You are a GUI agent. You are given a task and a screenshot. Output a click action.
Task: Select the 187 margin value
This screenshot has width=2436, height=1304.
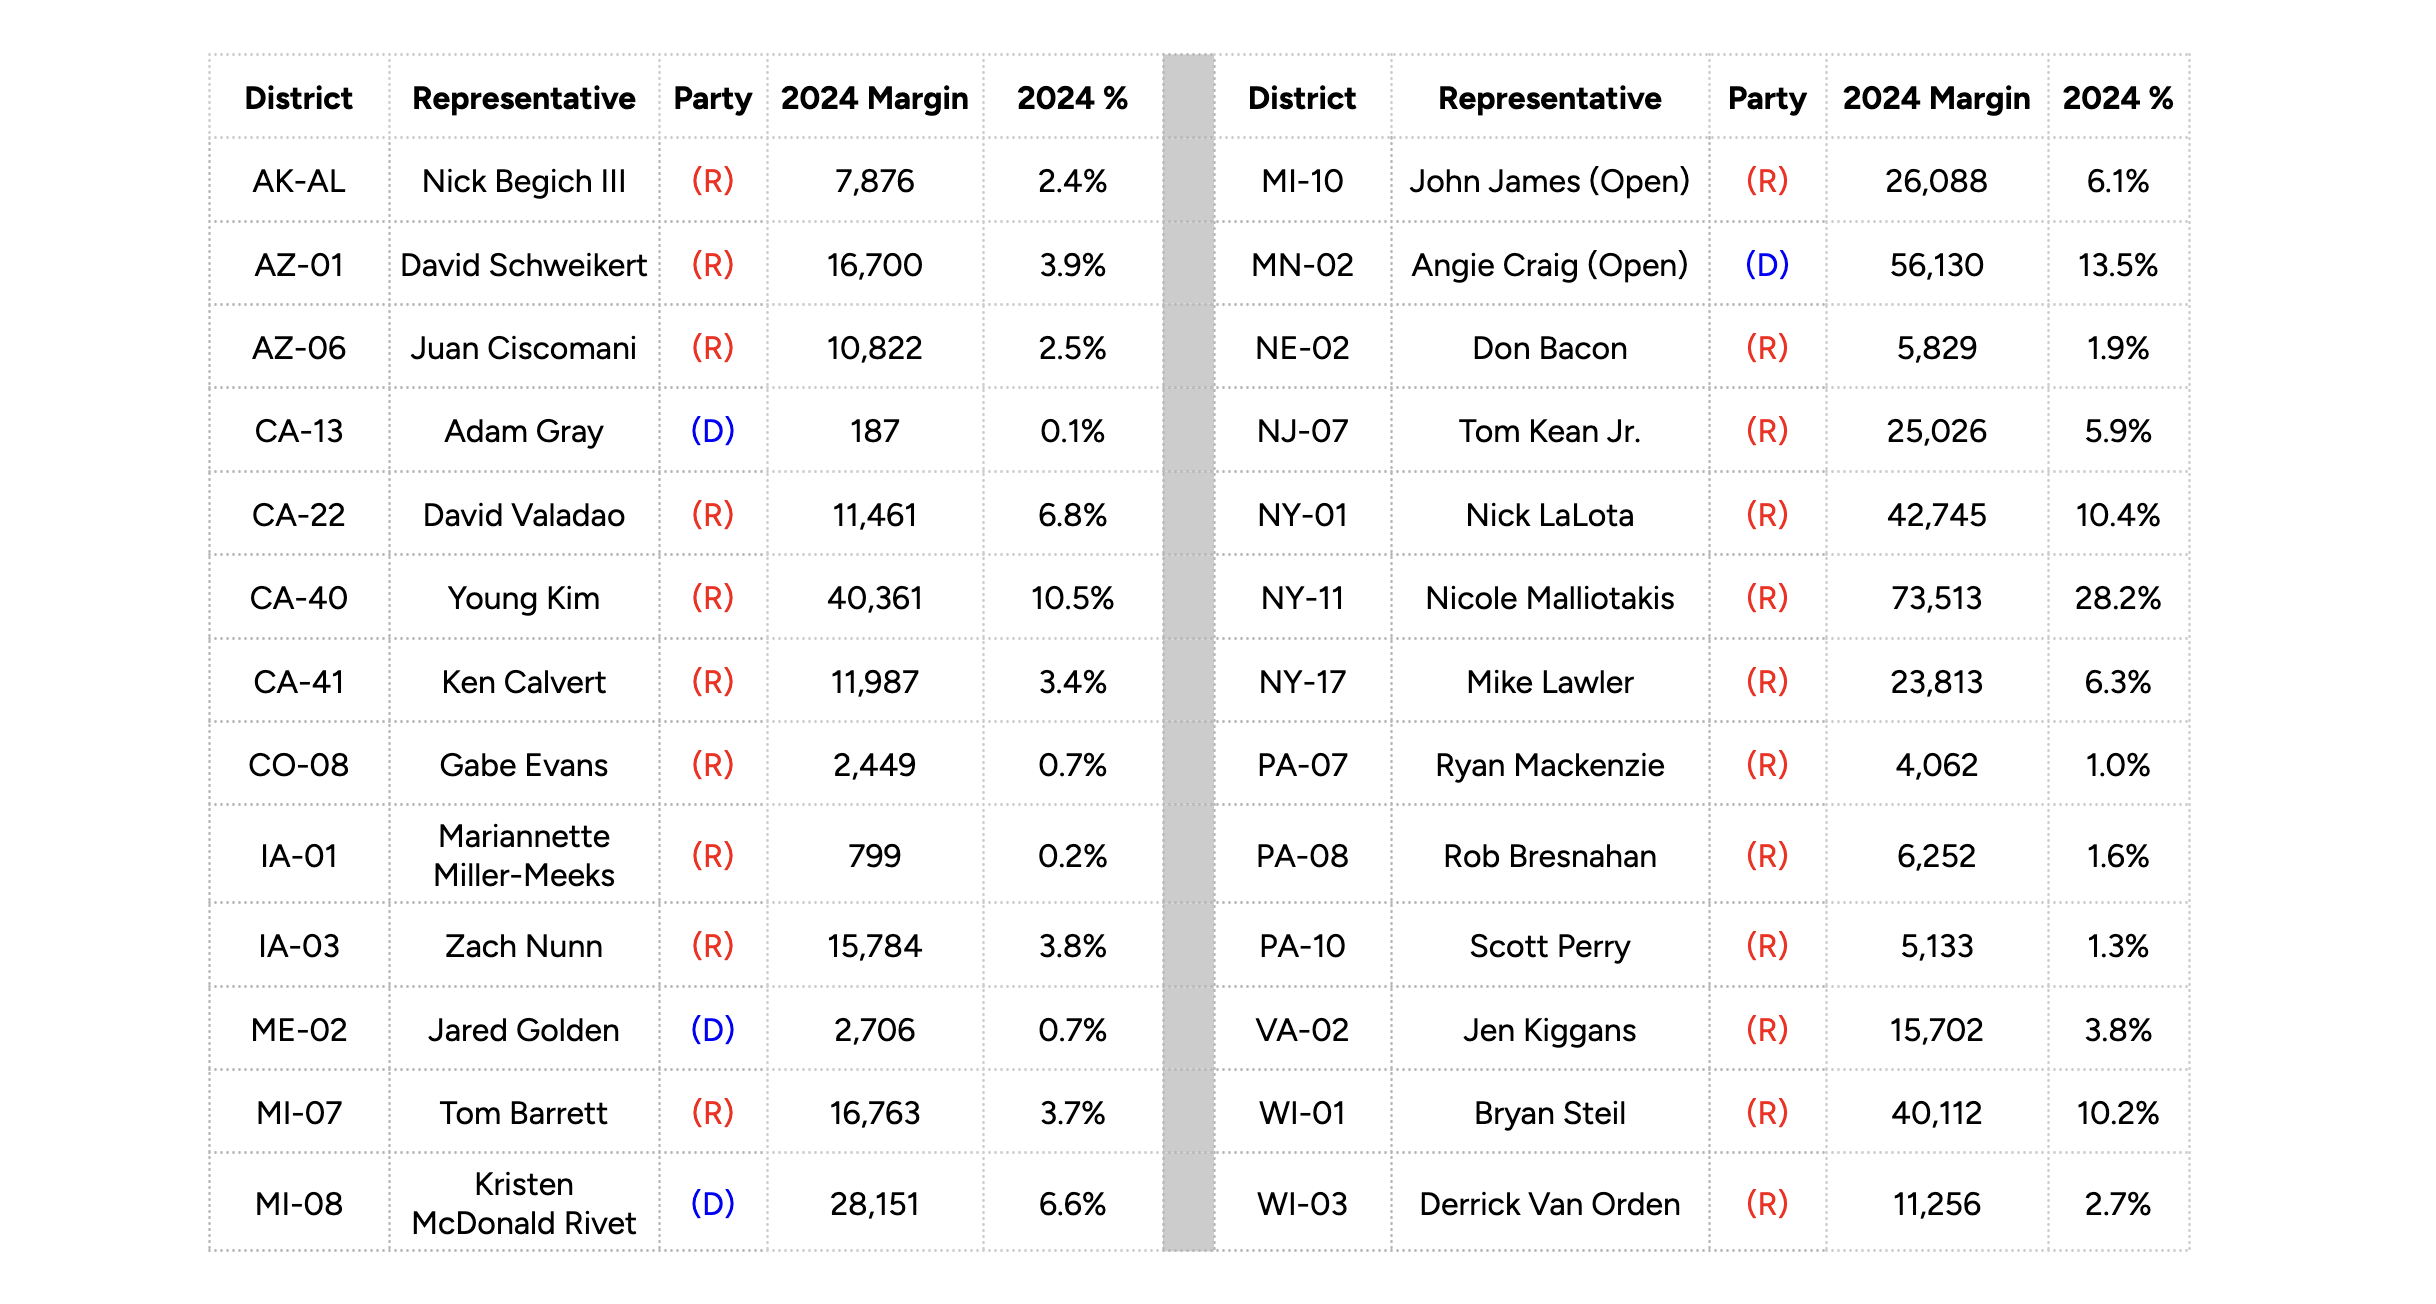tap(874, 431)
